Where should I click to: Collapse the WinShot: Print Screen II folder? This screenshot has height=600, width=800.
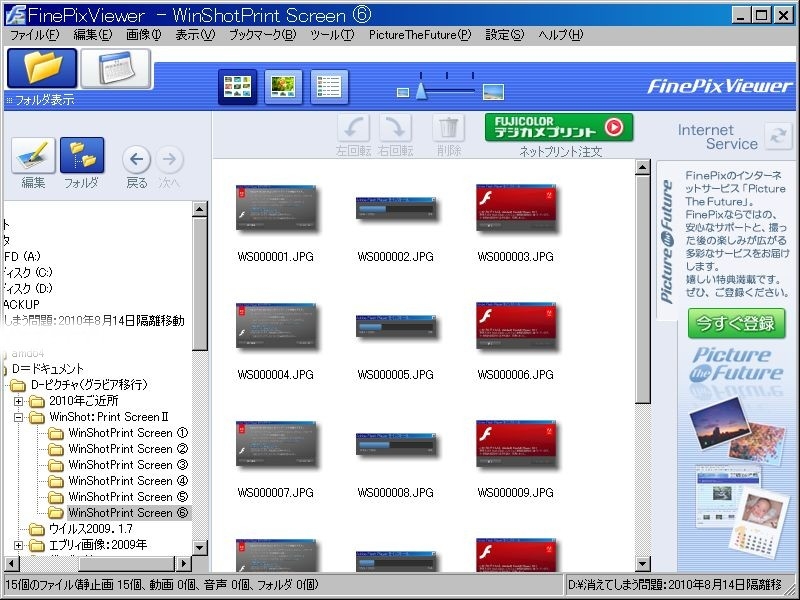19,417
